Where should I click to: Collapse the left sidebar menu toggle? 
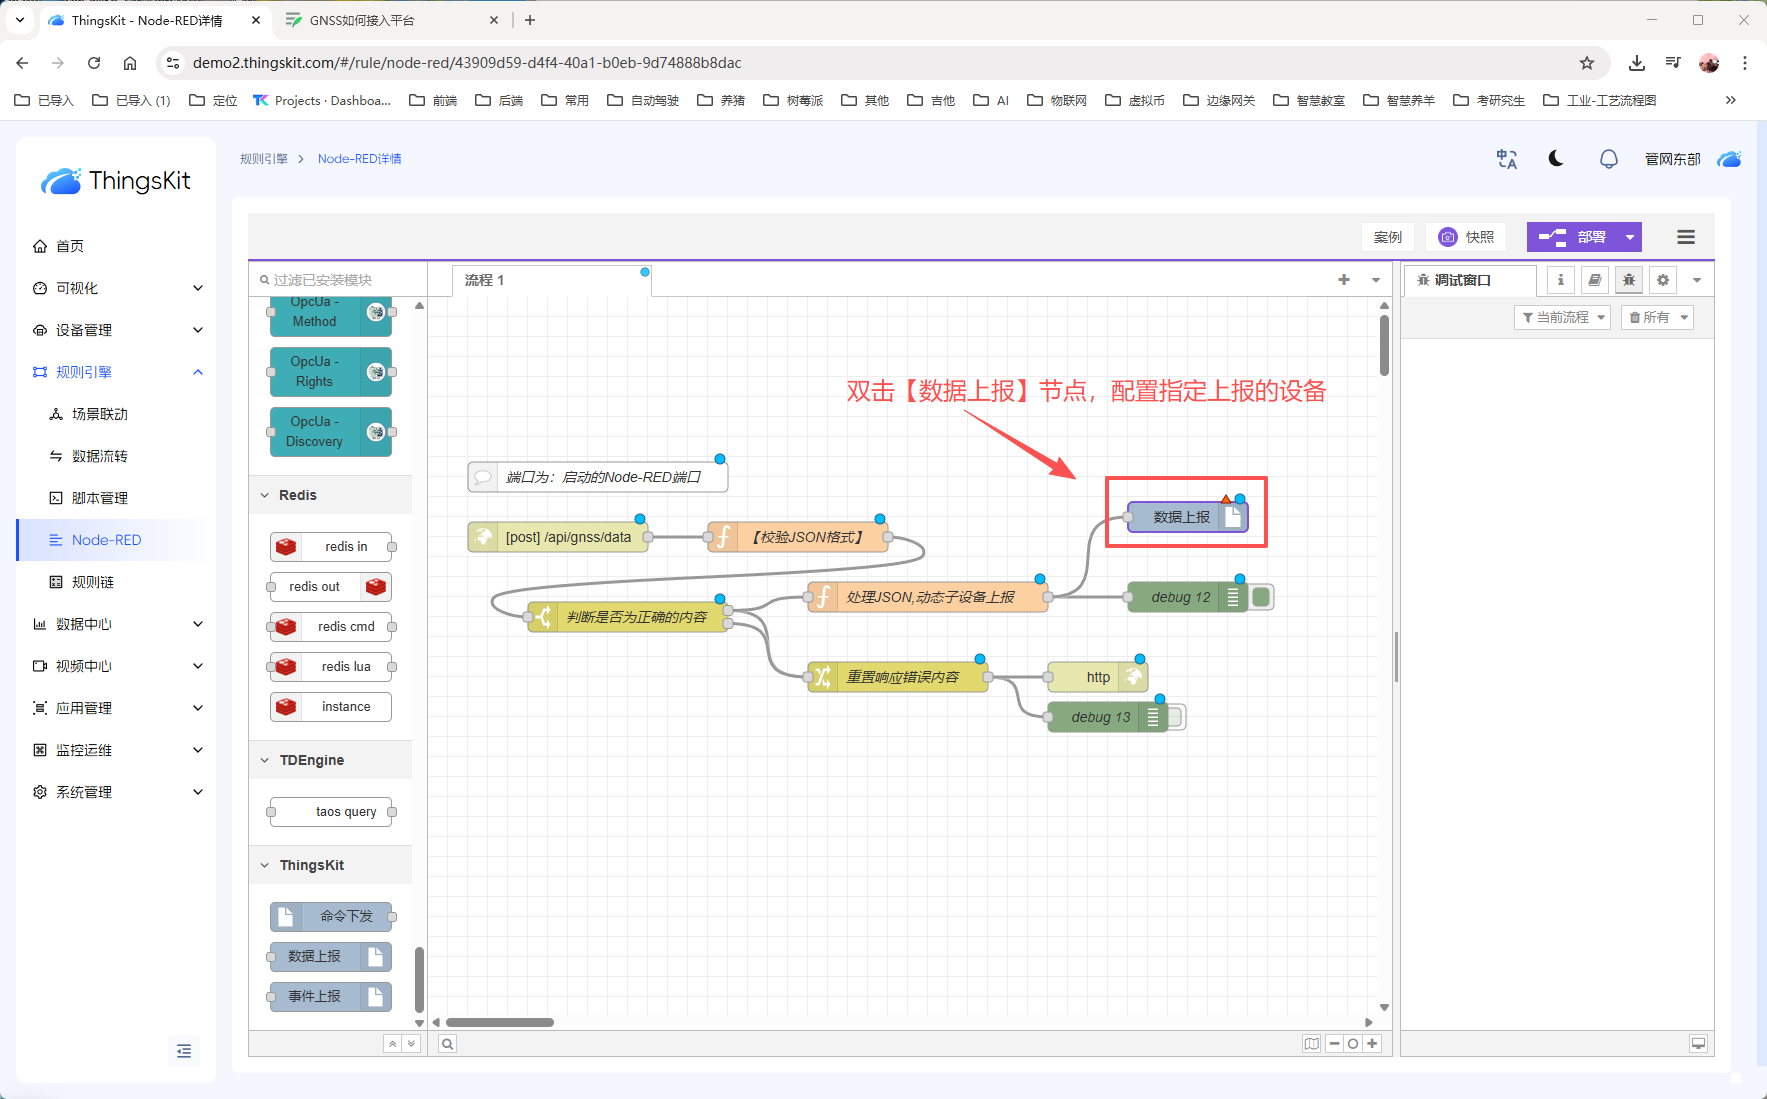point(184,1051)
